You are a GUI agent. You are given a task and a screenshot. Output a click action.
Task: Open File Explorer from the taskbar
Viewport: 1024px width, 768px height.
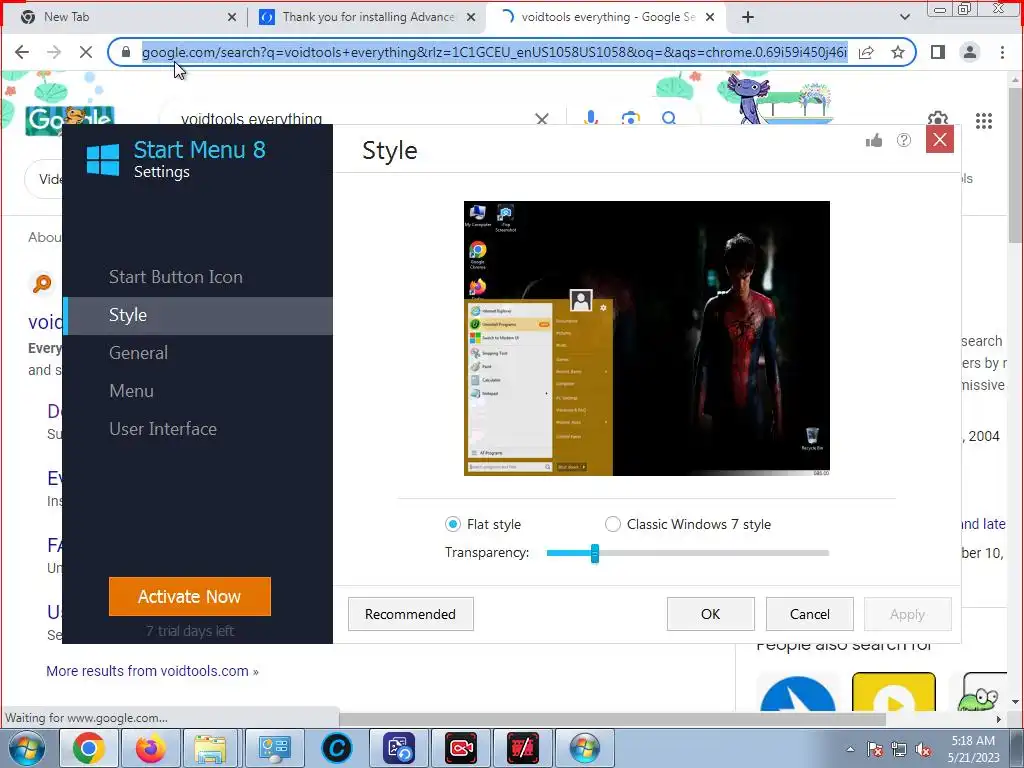[x=210, y=748]
